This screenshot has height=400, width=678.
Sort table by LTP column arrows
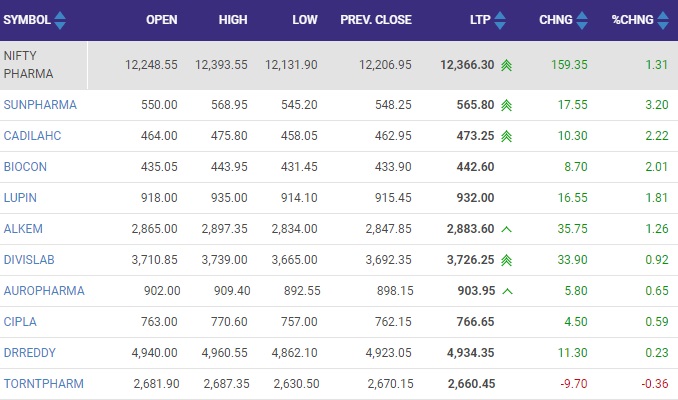tap(500, 20)
